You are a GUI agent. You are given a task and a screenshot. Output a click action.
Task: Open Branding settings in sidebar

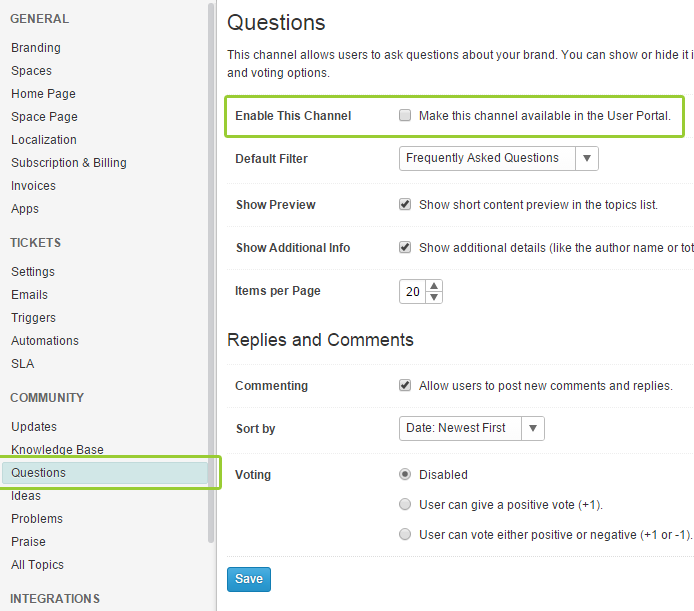[x=36, y=48]
